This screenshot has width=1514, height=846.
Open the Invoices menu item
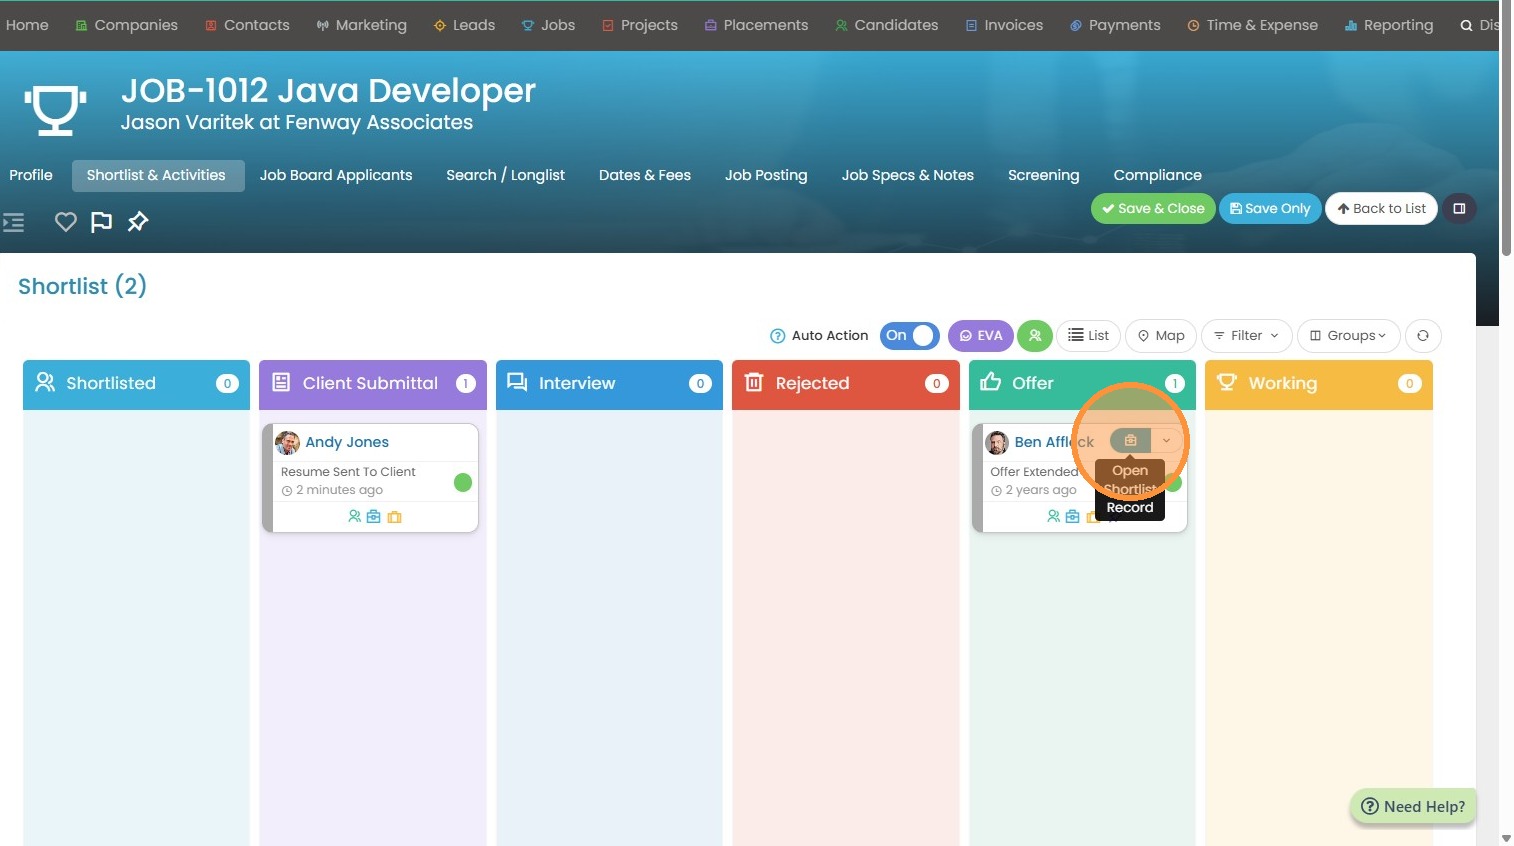[x=1004, y=25]
